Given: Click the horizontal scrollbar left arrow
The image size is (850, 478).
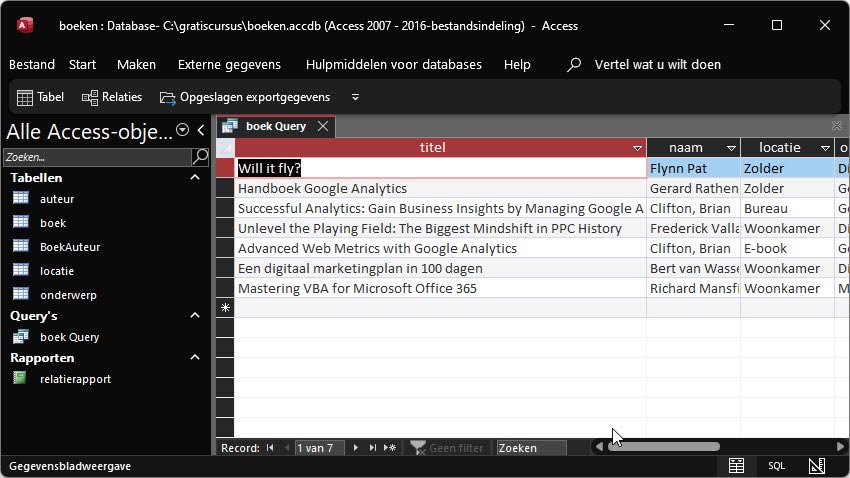Looking at the screenshot, I should [599, 447].
